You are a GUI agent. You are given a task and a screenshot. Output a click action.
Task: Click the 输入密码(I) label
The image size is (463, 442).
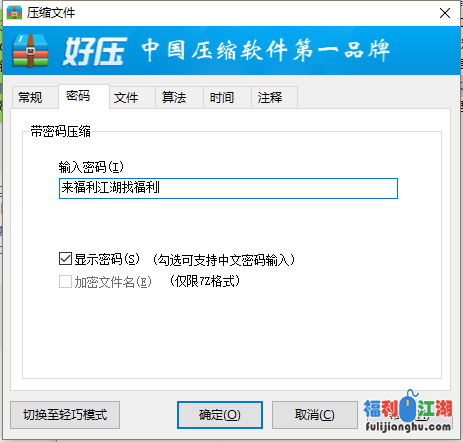(x=91, y=167)
